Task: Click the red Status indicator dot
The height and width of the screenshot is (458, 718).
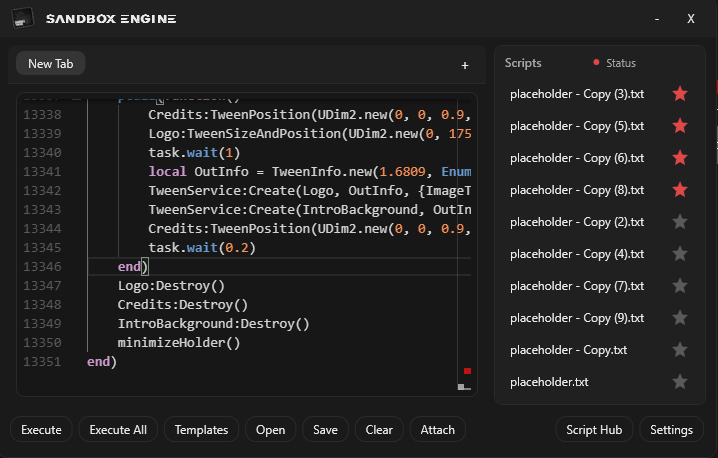Action: point(596,62)
